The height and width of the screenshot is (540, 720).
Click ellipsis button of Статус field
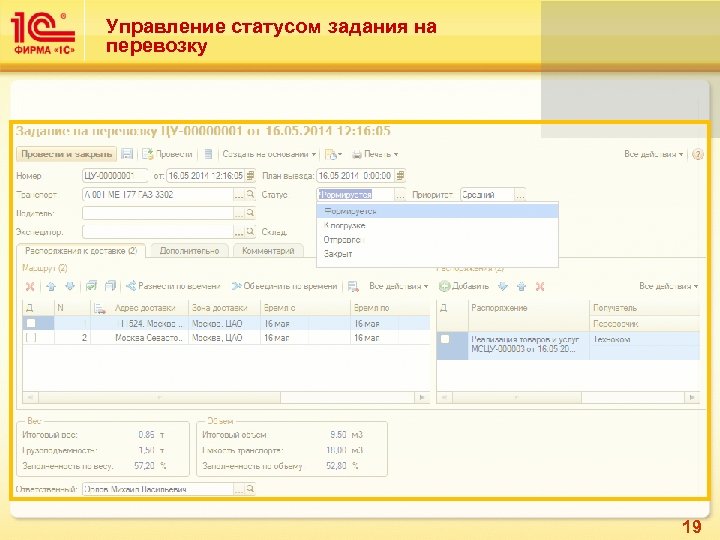[x=400, y=195]
